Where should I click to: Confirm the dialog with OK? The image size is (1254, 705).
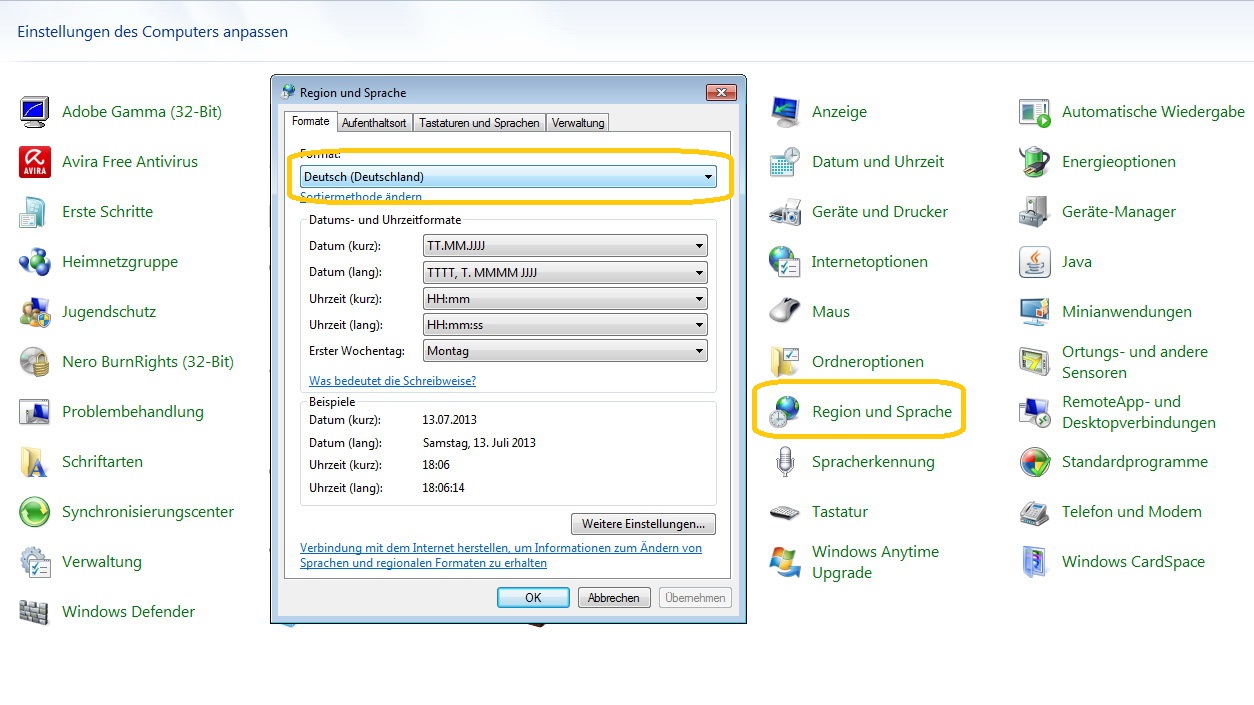click(x=533, y=598)
